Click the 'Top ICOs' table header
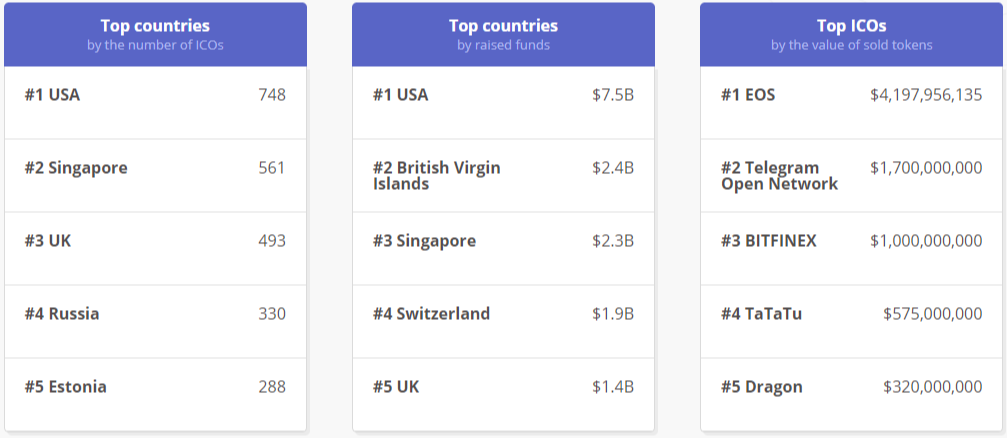Image resolution: width=1007 pixels, height=438 pixels. tap(851, 26)
